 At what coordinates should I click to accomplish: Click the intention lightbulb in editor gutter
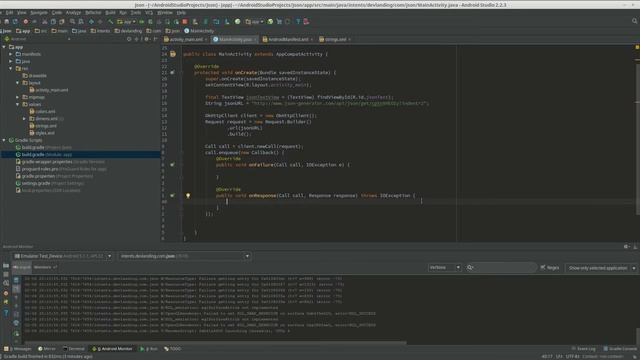188,196
